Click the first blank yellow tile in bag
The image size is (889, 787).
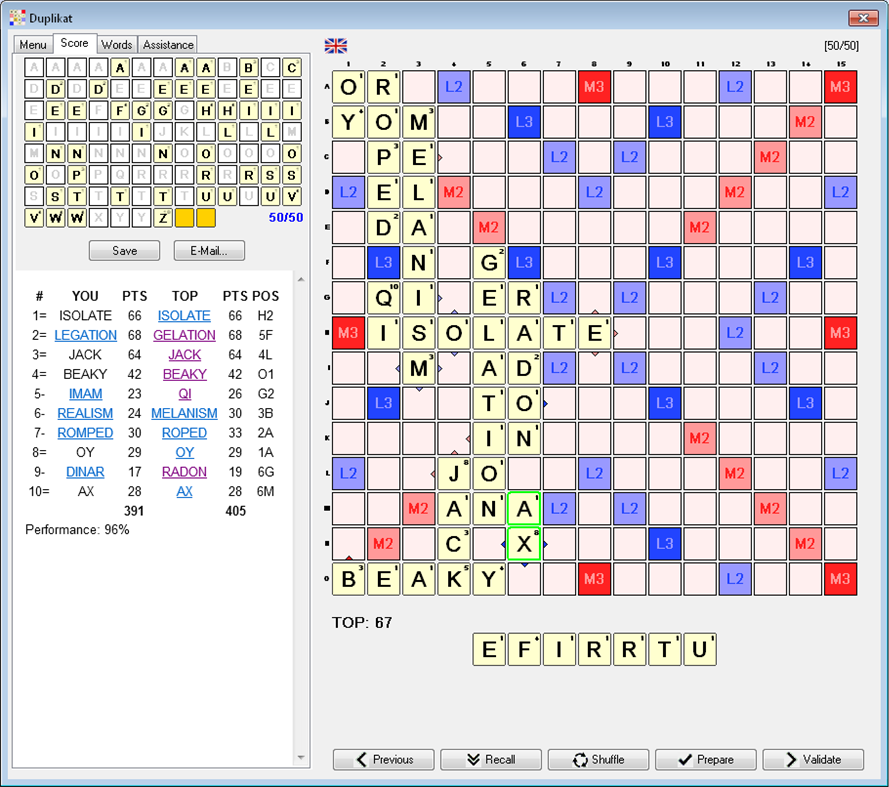(x=184, y=218)
